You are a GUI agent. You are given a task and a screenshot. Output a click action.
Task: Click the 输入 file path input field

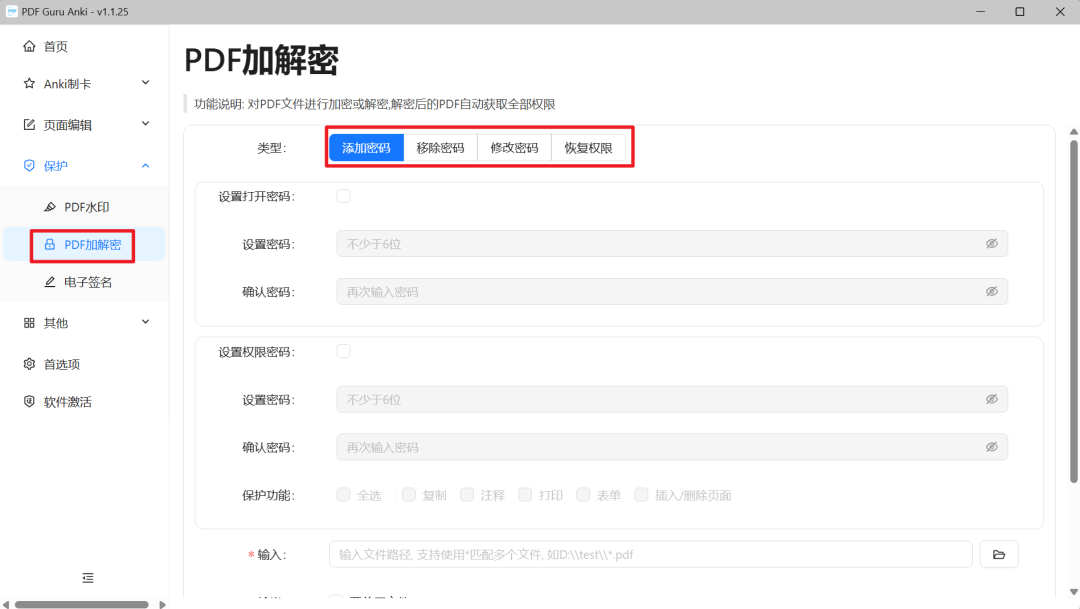point(650,554)
